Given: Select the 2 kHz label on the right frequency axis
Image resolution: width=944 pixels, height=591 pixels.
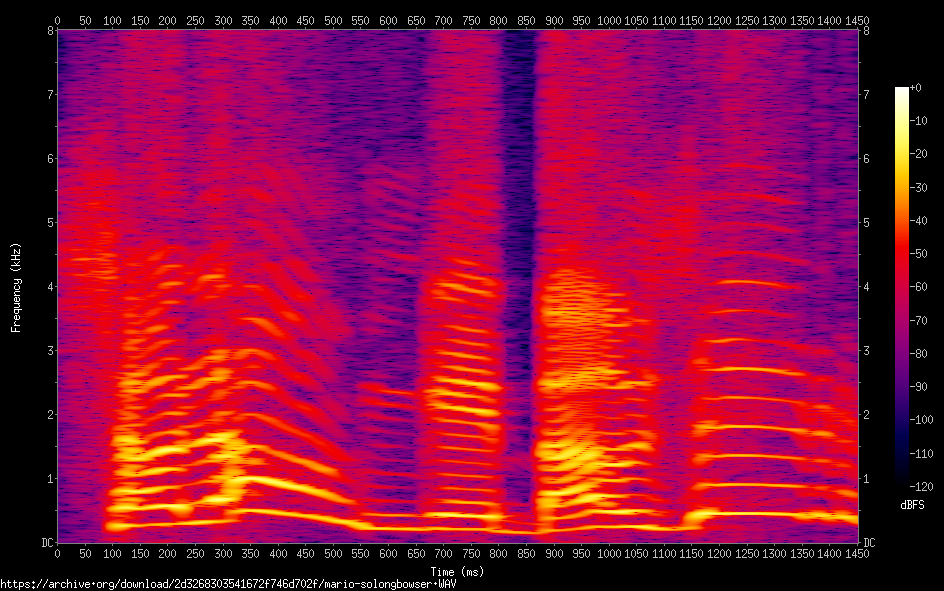Looking at the screenshot, I should pos(866,415).
